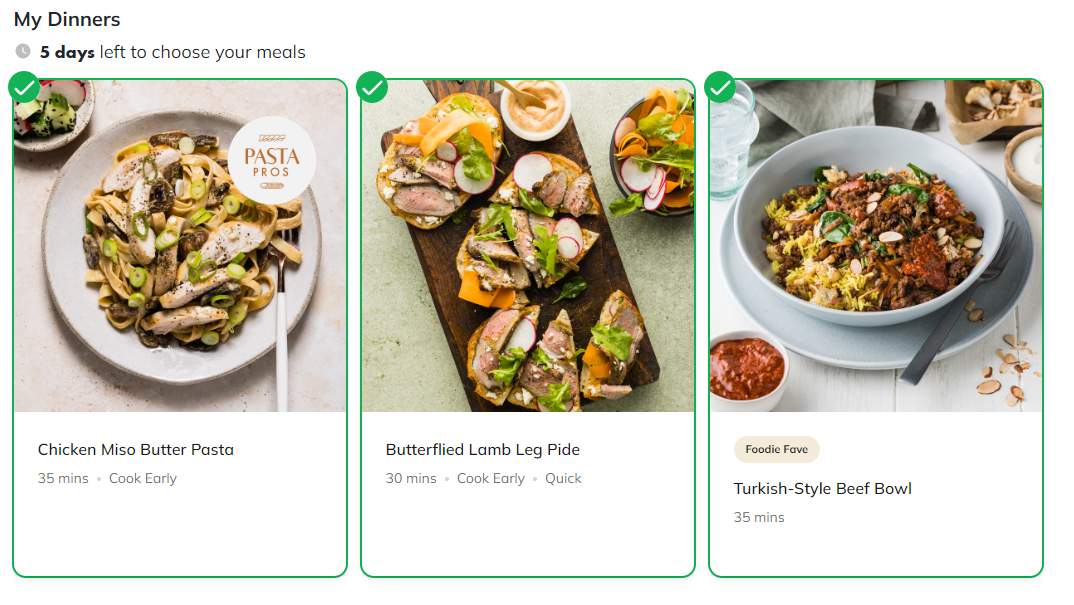Screen dimensions: 1074x605
Task: Click the 5 days left reminder text
Action: [173, 52]
